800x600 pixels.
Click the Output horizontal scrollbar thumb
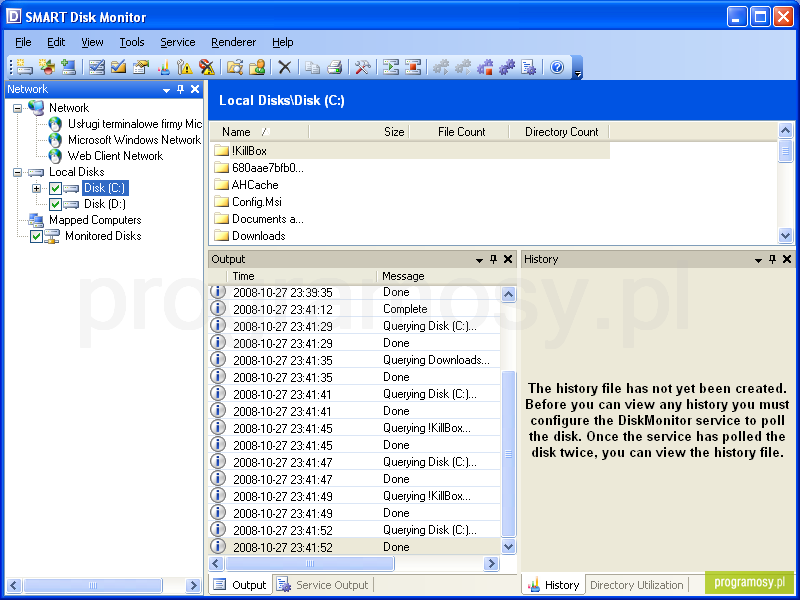310,563
